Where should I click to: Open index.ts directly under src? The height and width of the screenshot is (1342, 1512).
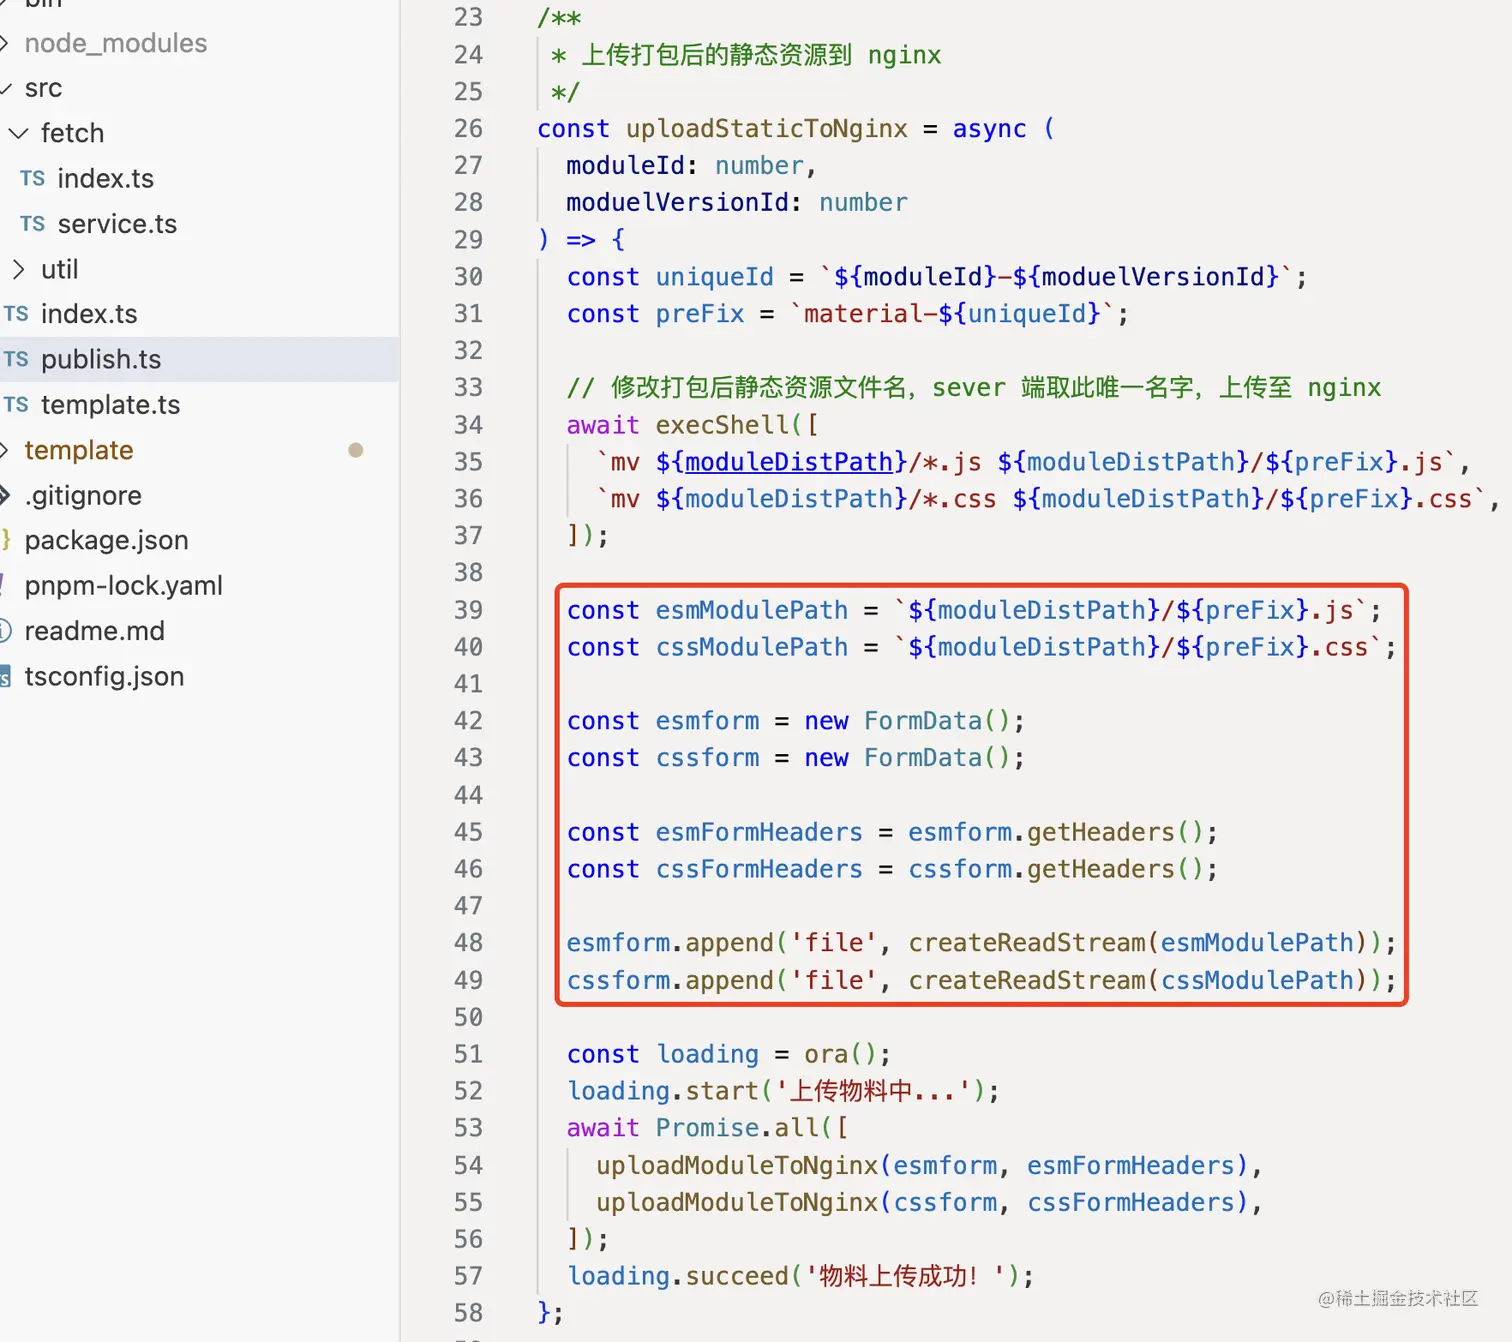[x=89, y=314]
